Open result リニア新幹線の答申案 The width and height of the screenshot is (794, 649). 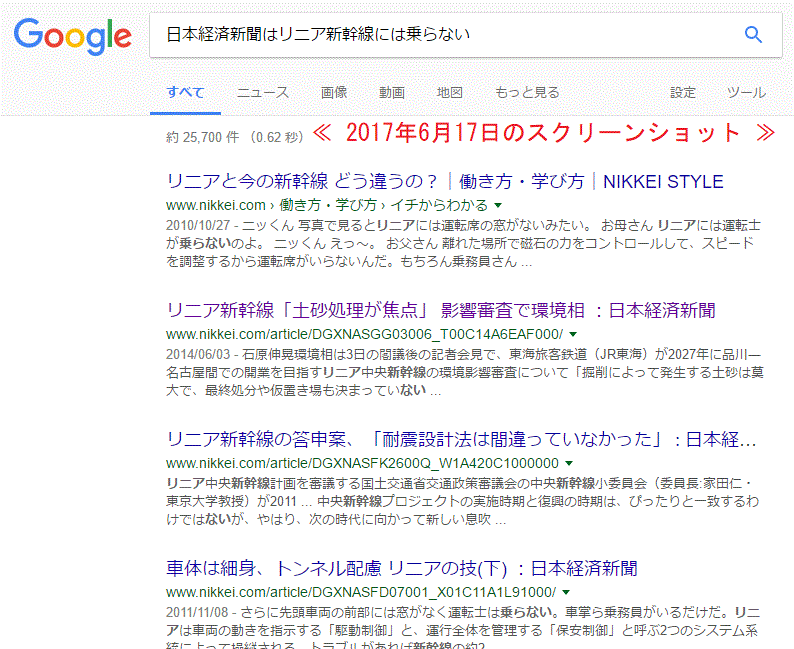point(461,439)
